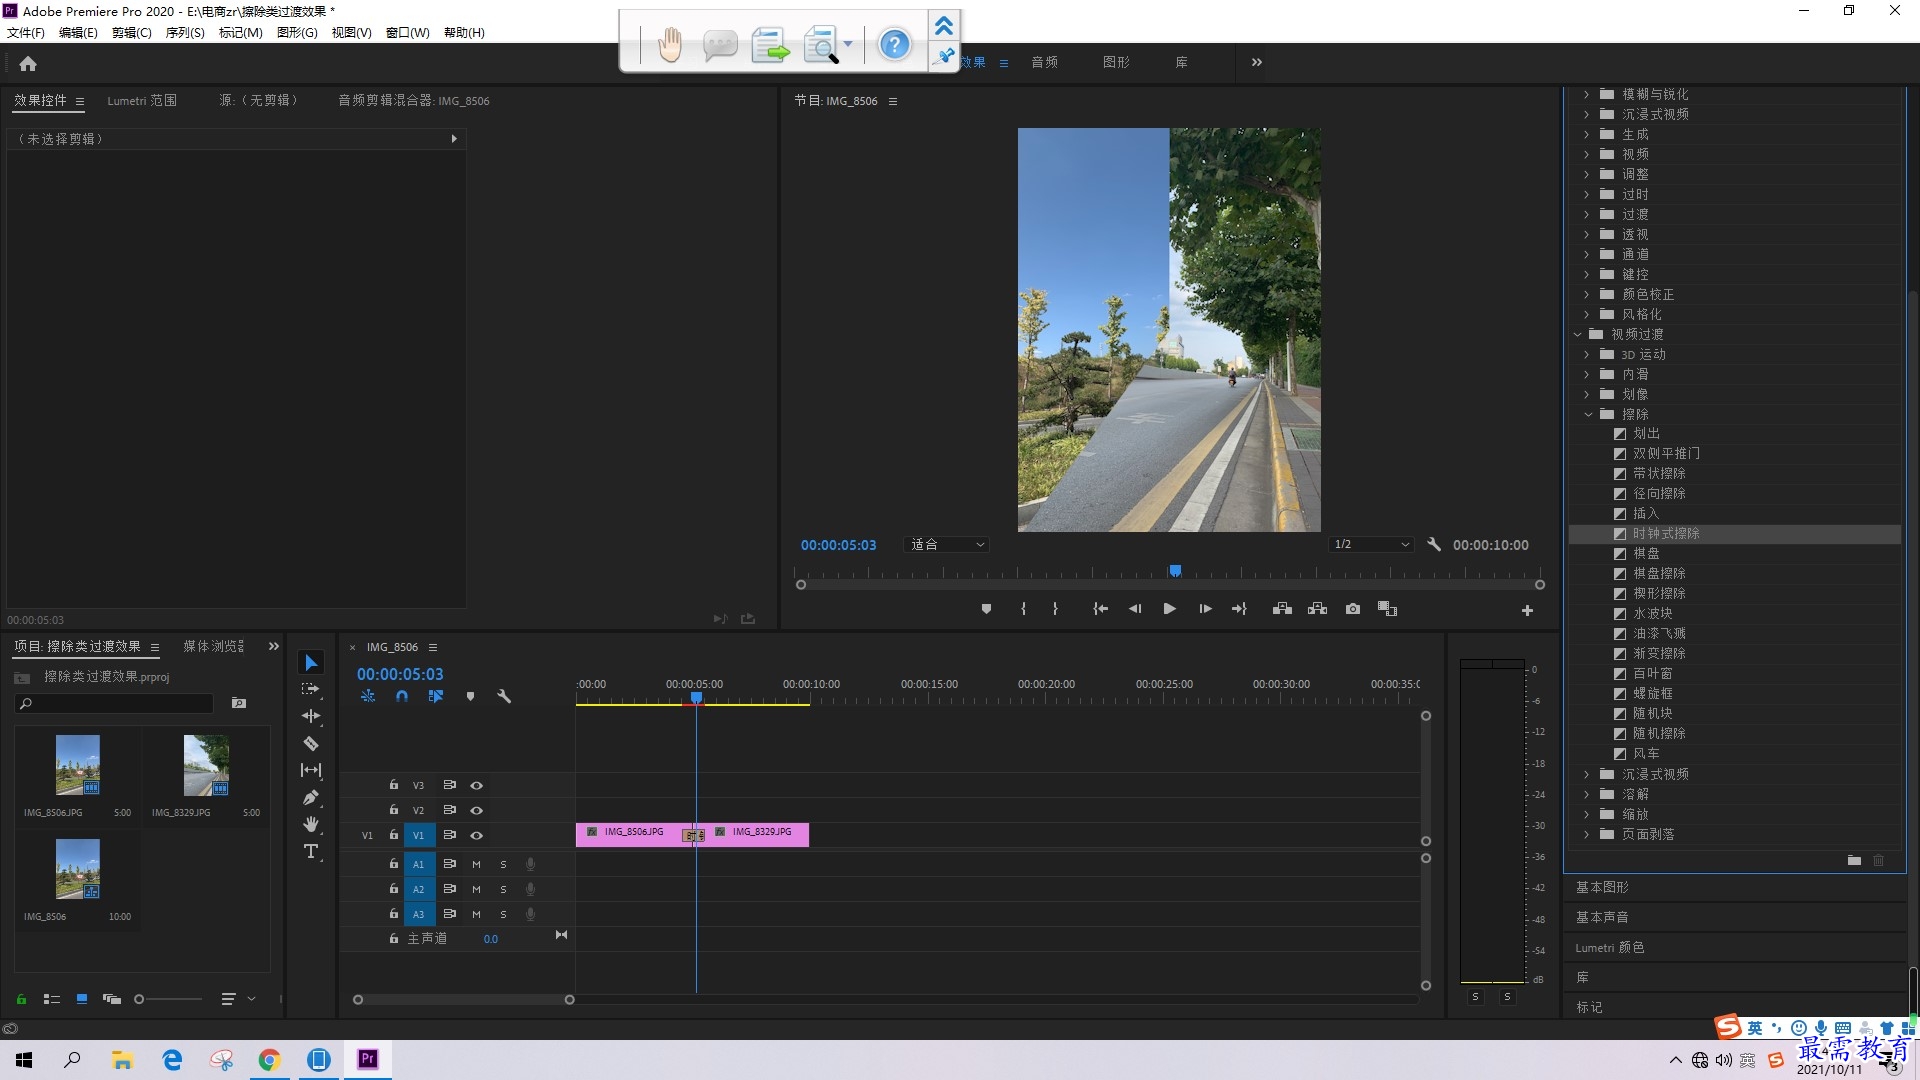The image size is (1920, 1080).
Task: Switch project panel to icon view
Action: coord(82,999)
